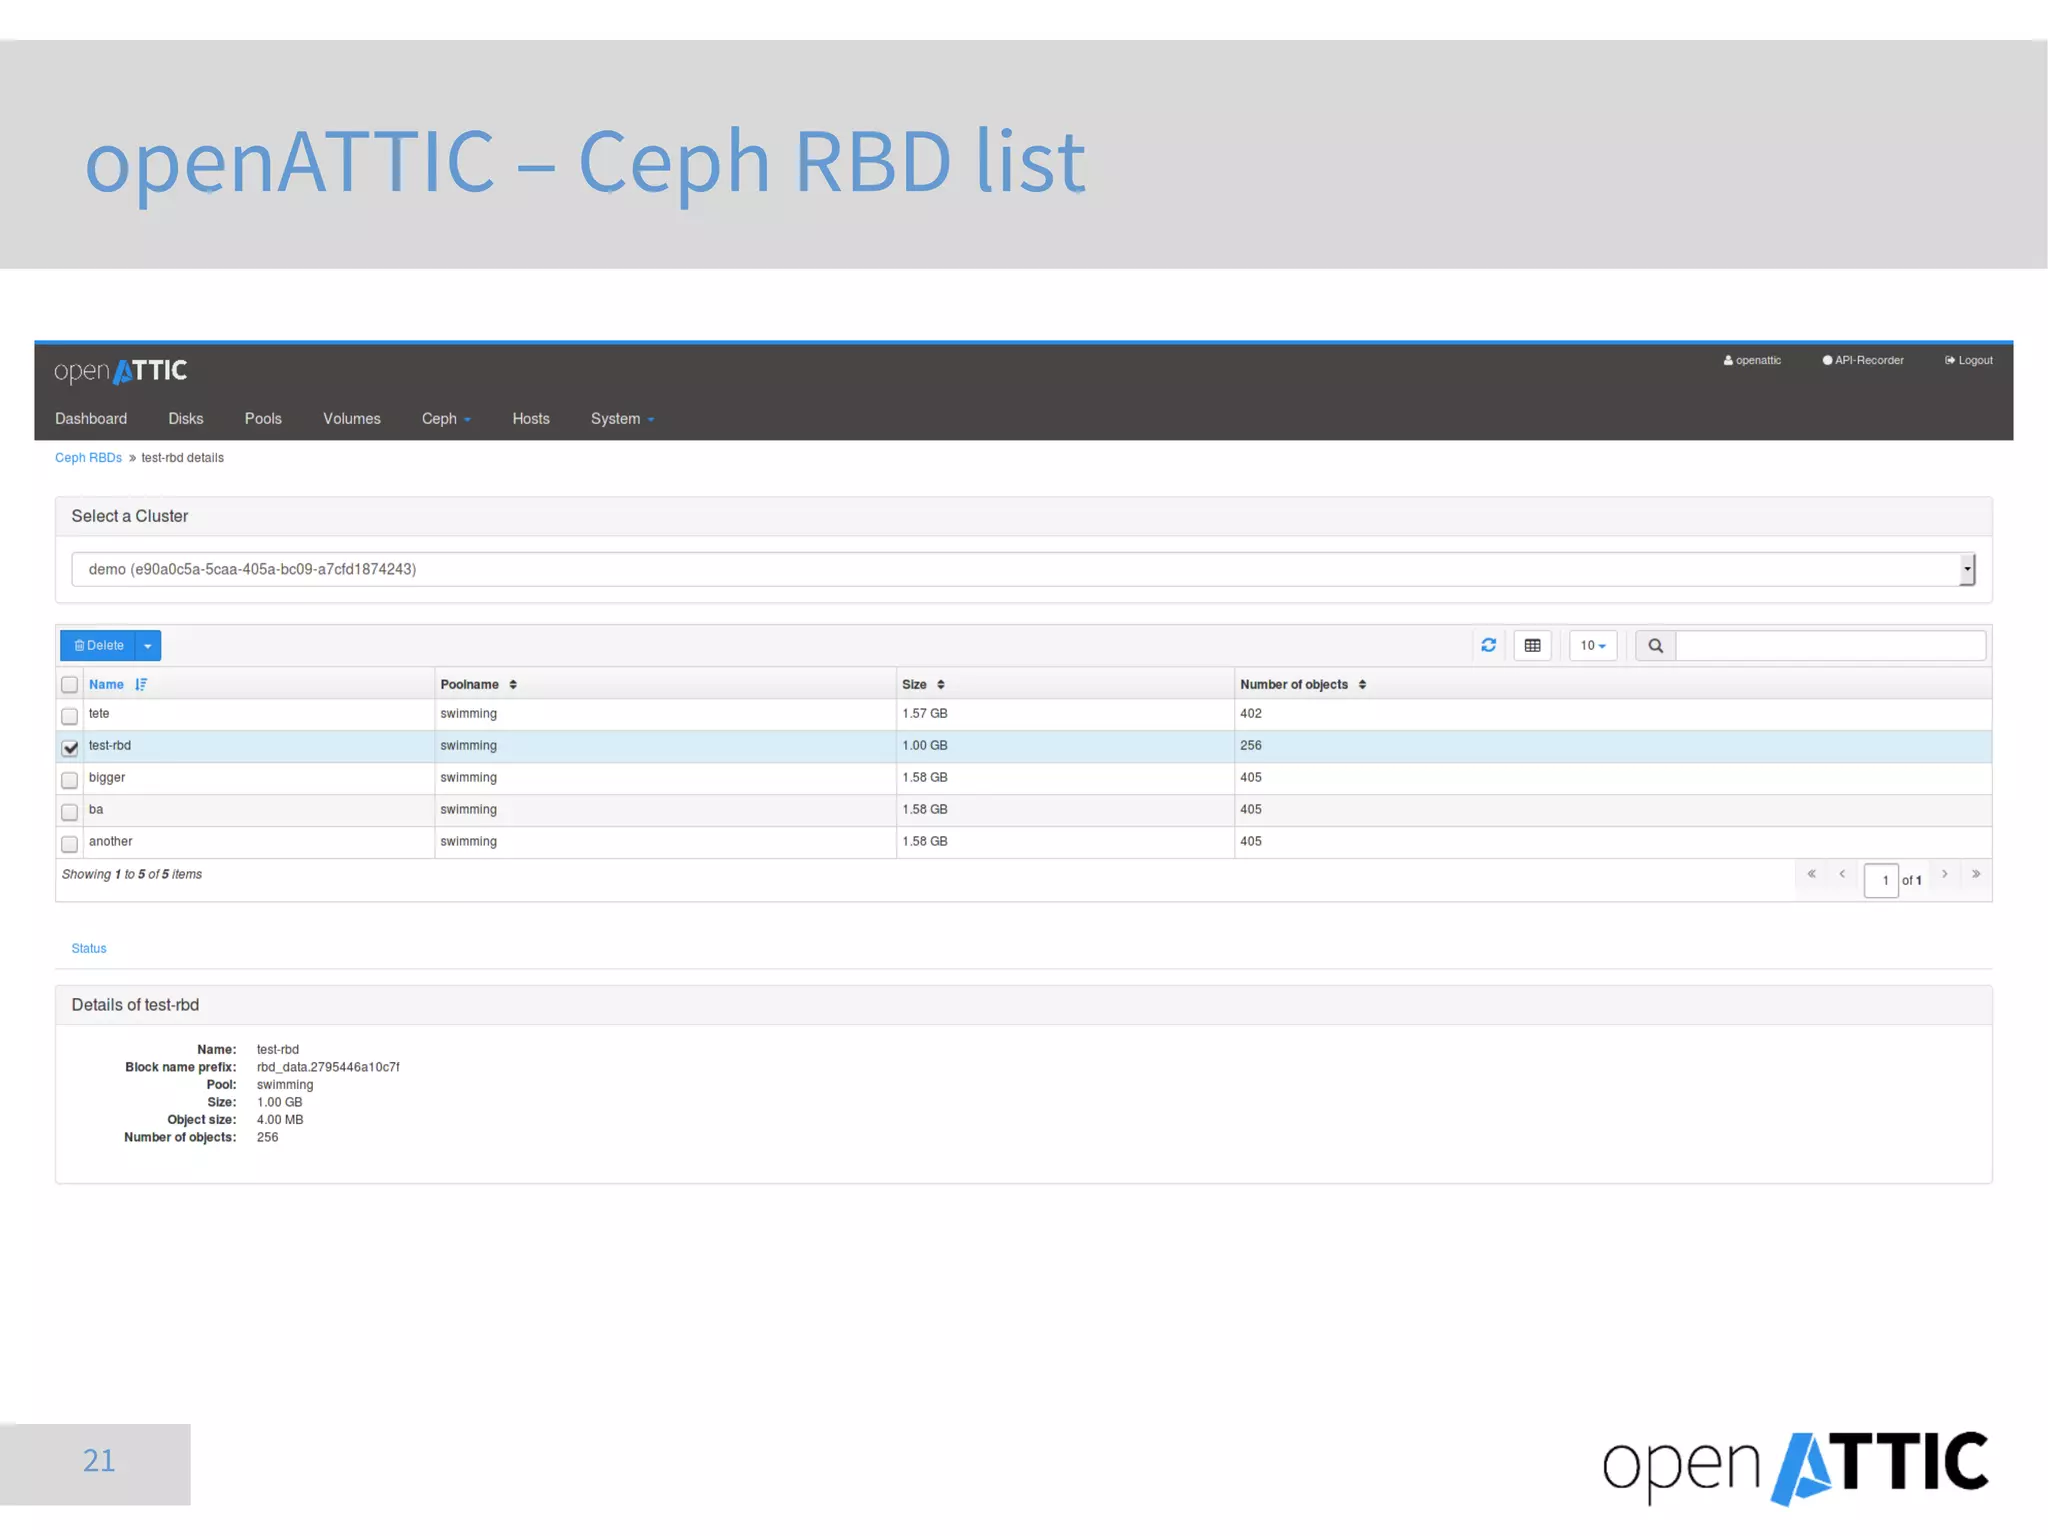Open the Pools menu item

coord(263,419)
